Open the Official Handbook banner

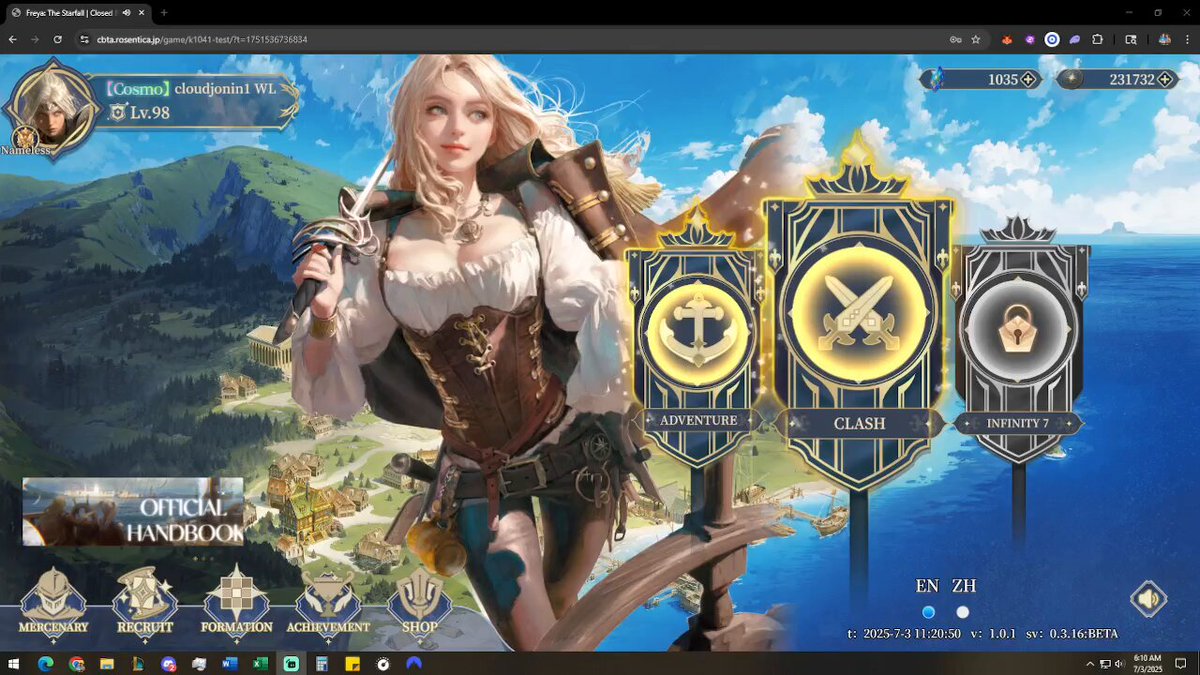coord(133,511)
